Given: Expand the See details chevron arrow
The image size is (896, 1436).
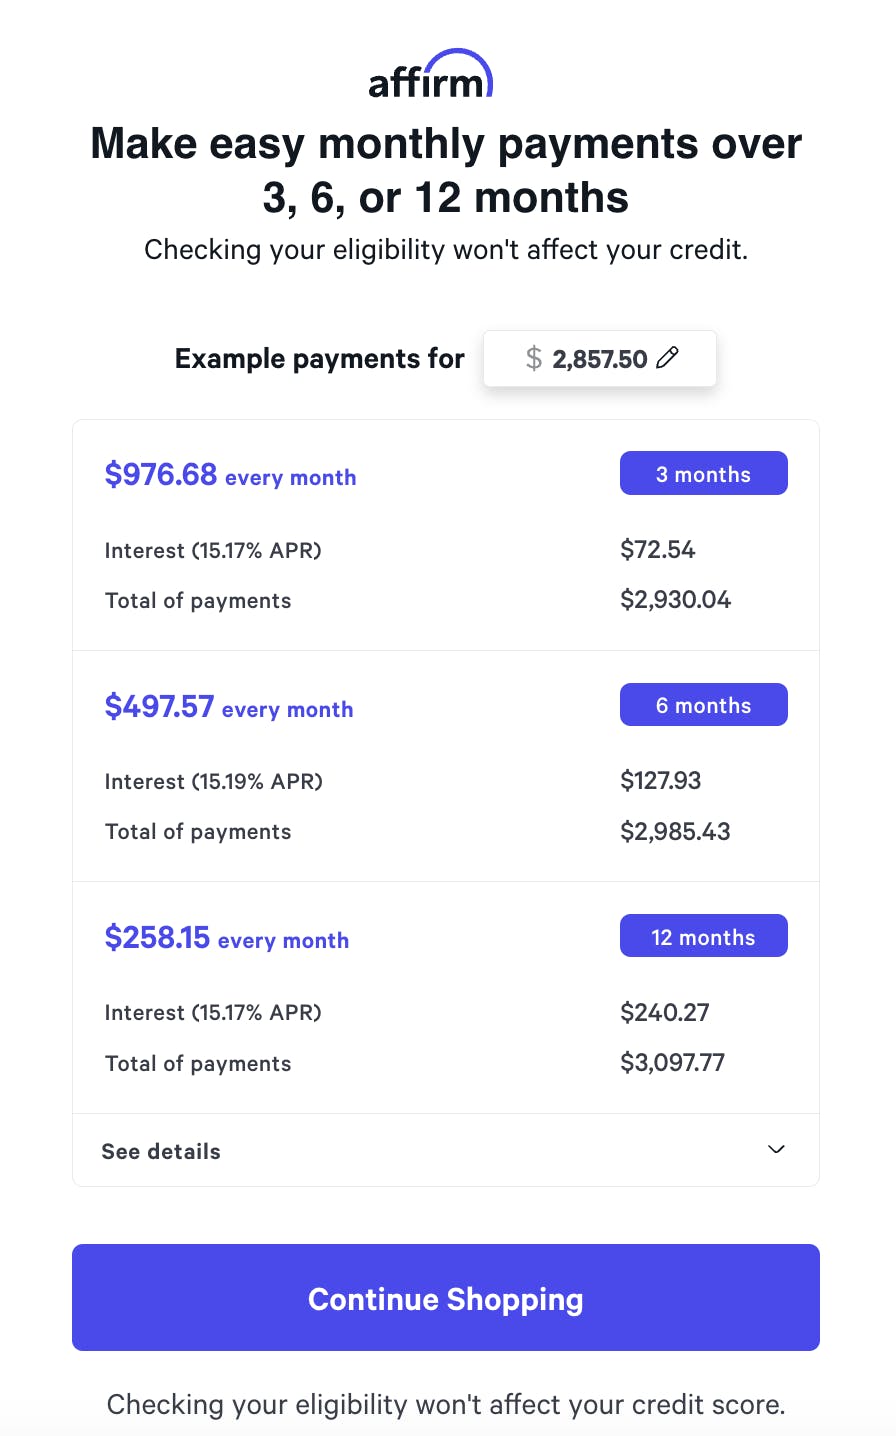Looking at the screenshot, I should [x=776, y=1150].
